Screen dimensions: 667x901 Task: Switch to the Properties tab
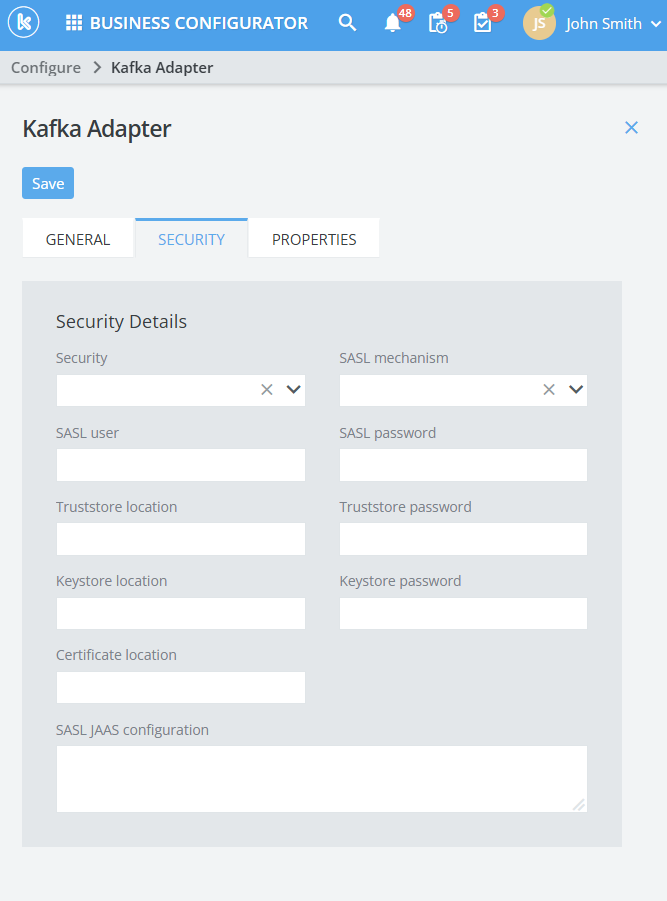coord(314,240)
